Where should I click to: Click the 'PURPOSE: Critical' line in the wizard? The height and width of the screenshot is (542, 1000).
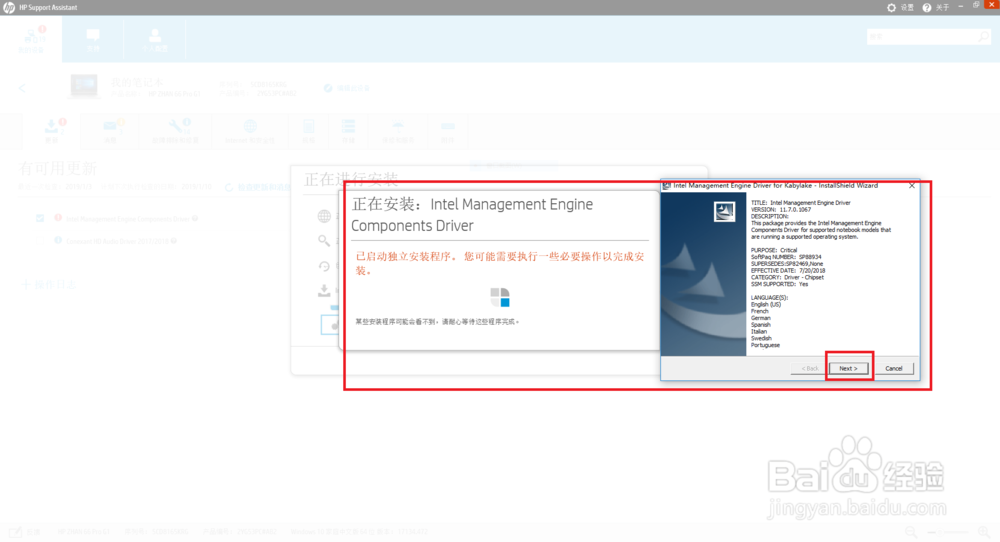point(774,250)
